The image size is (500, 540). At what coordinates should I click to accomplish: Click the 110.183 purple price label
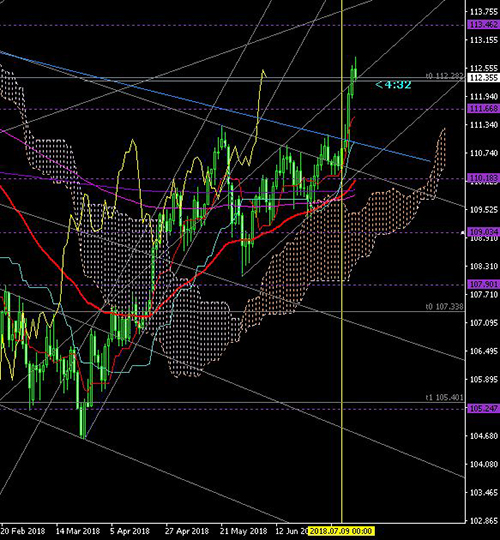[x=483, y=178]
